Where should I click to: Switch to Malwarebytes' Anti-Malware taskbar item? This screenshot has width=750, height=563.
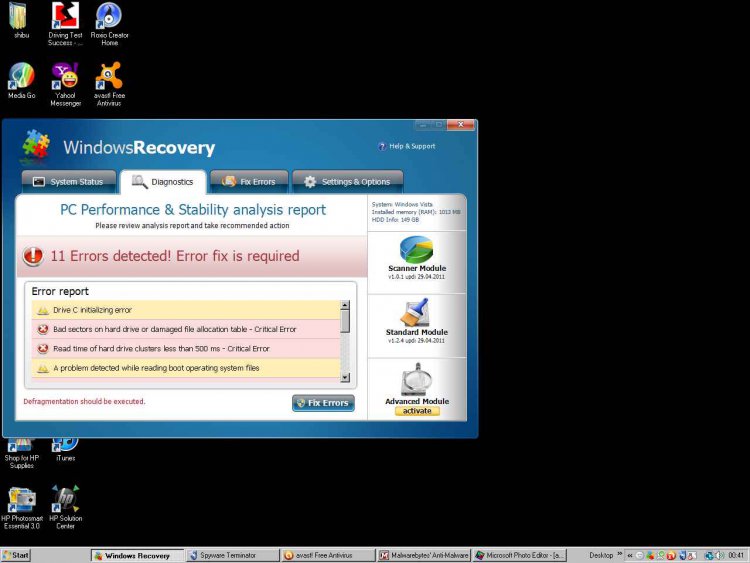point(424,555)
